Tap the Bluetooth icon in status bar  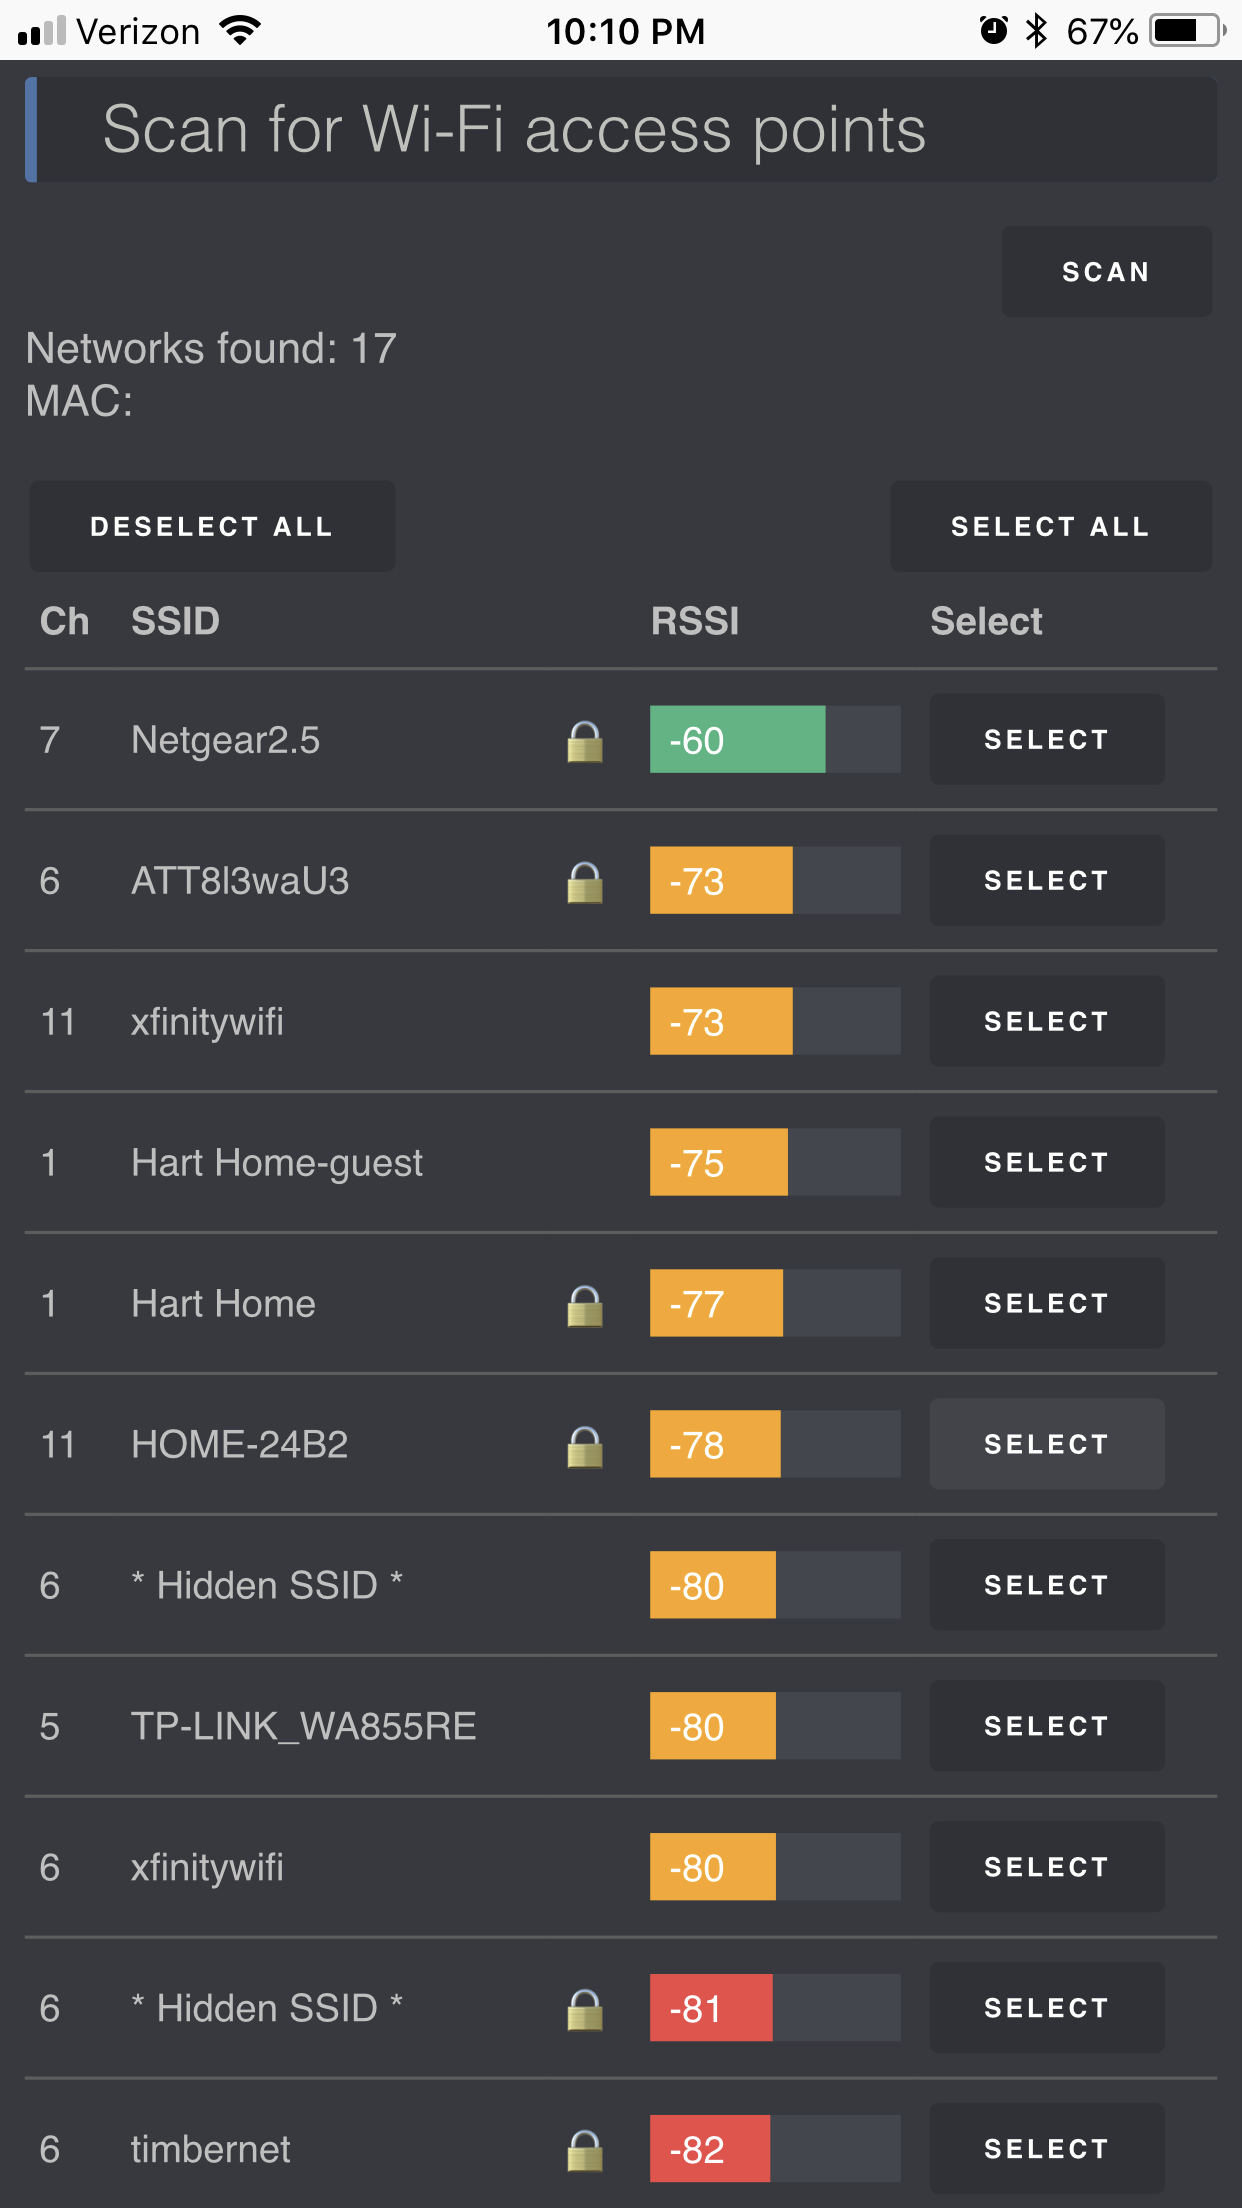(x=1036, y=31)
